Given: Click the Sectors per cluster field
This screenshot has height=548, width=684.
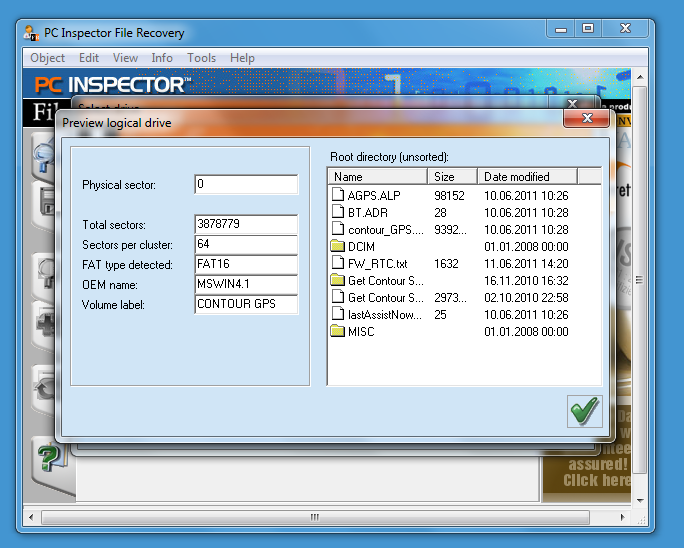Looking at the screenshot, I should (x=246, y=244).
